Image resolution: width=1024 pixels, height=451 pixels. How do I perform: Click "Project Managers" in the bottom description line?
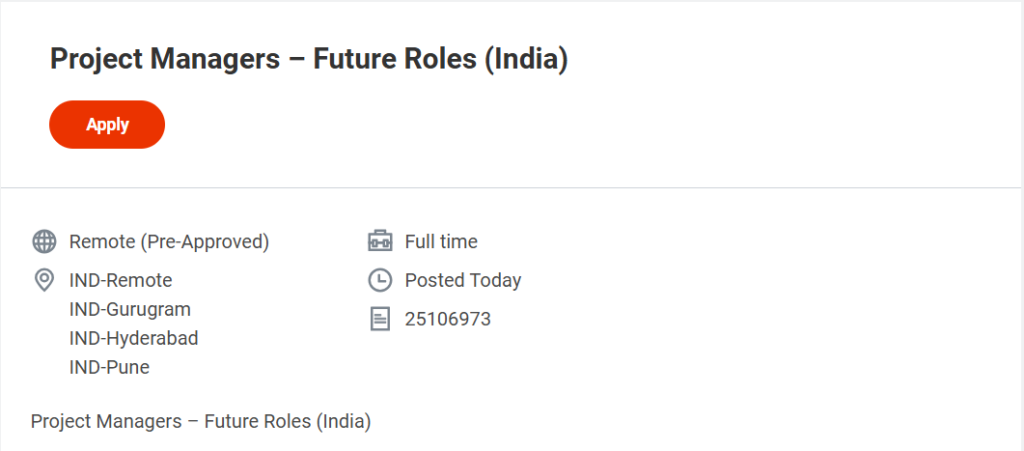[105, 422]
